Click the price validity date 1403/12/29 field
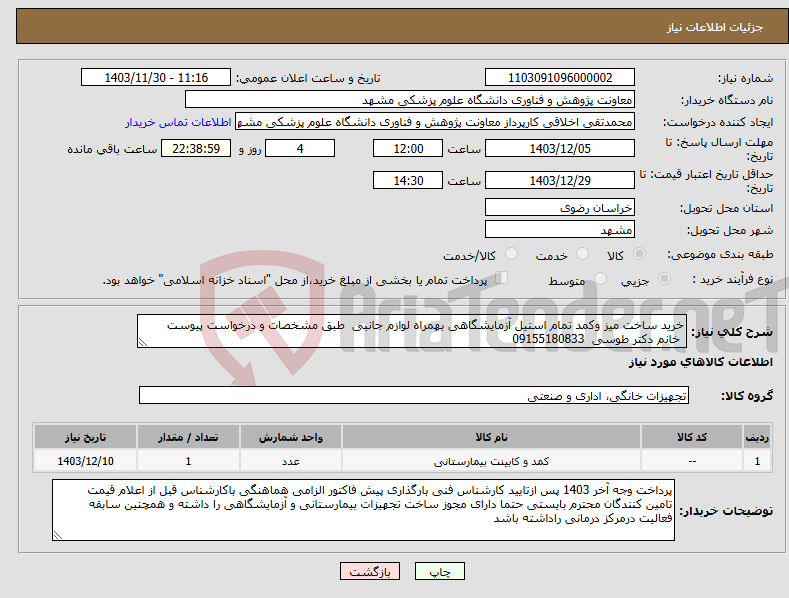The height and width of the screenshot is (598, 789). click(x=560, y=180)
